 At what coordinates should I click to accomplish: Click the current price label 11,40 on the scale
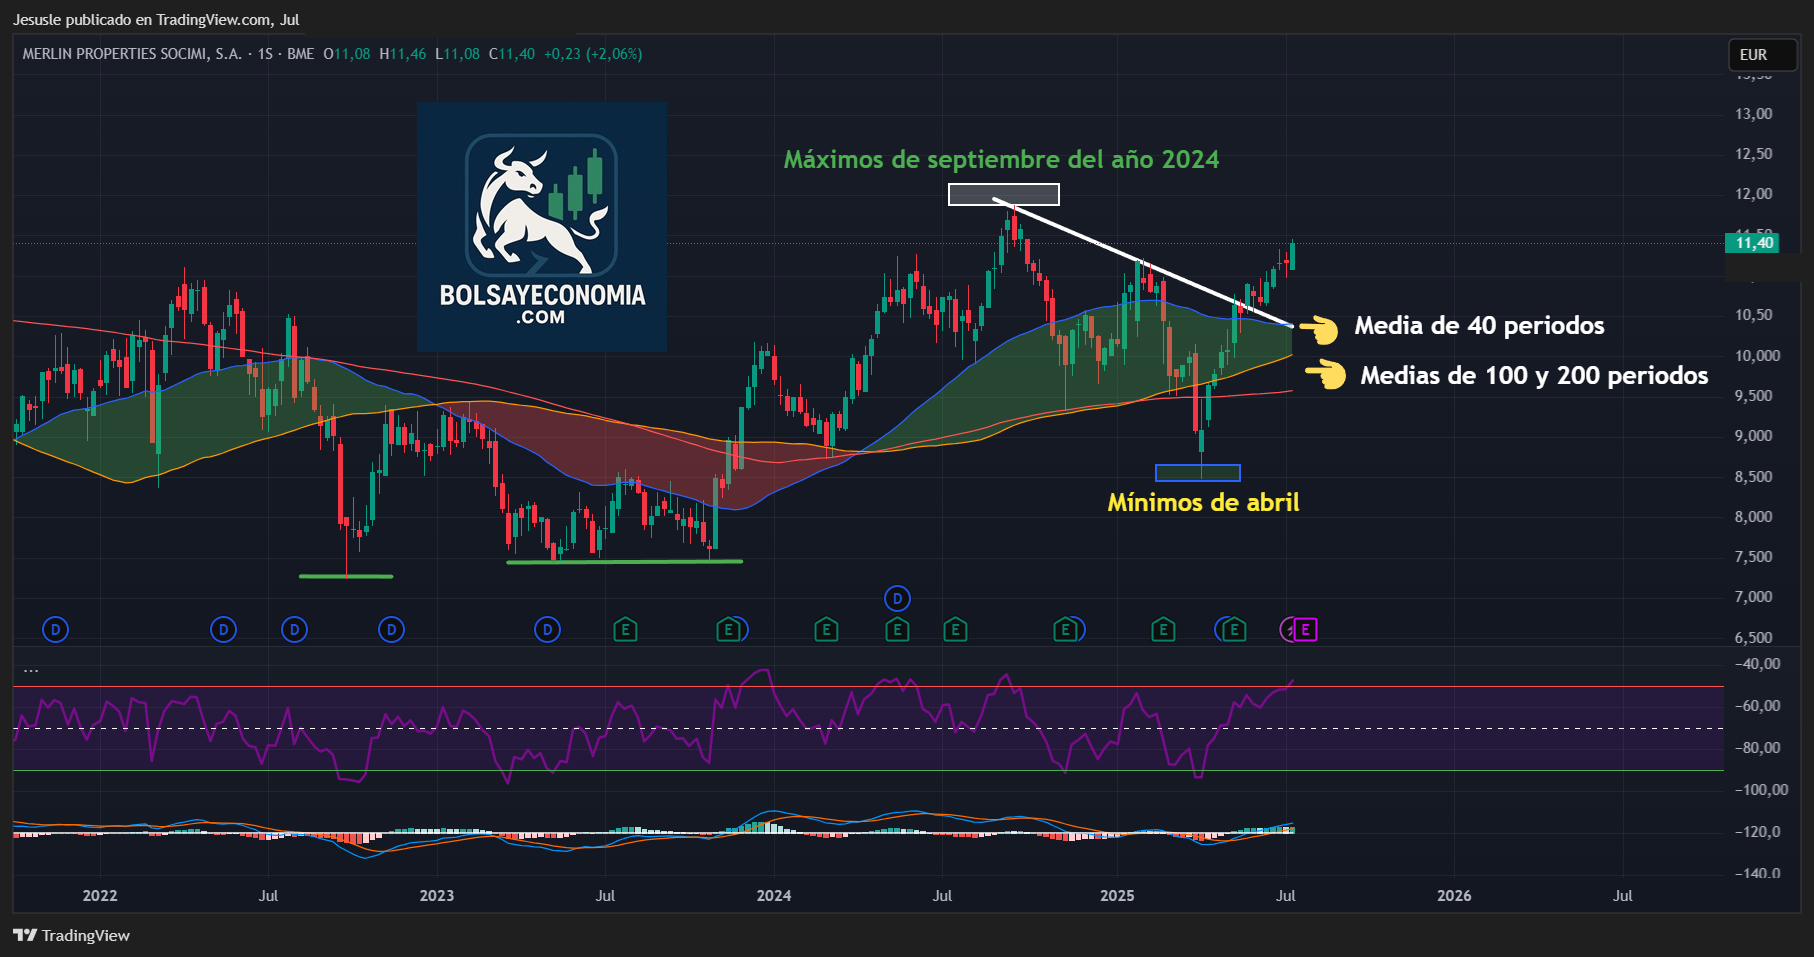1753,243
